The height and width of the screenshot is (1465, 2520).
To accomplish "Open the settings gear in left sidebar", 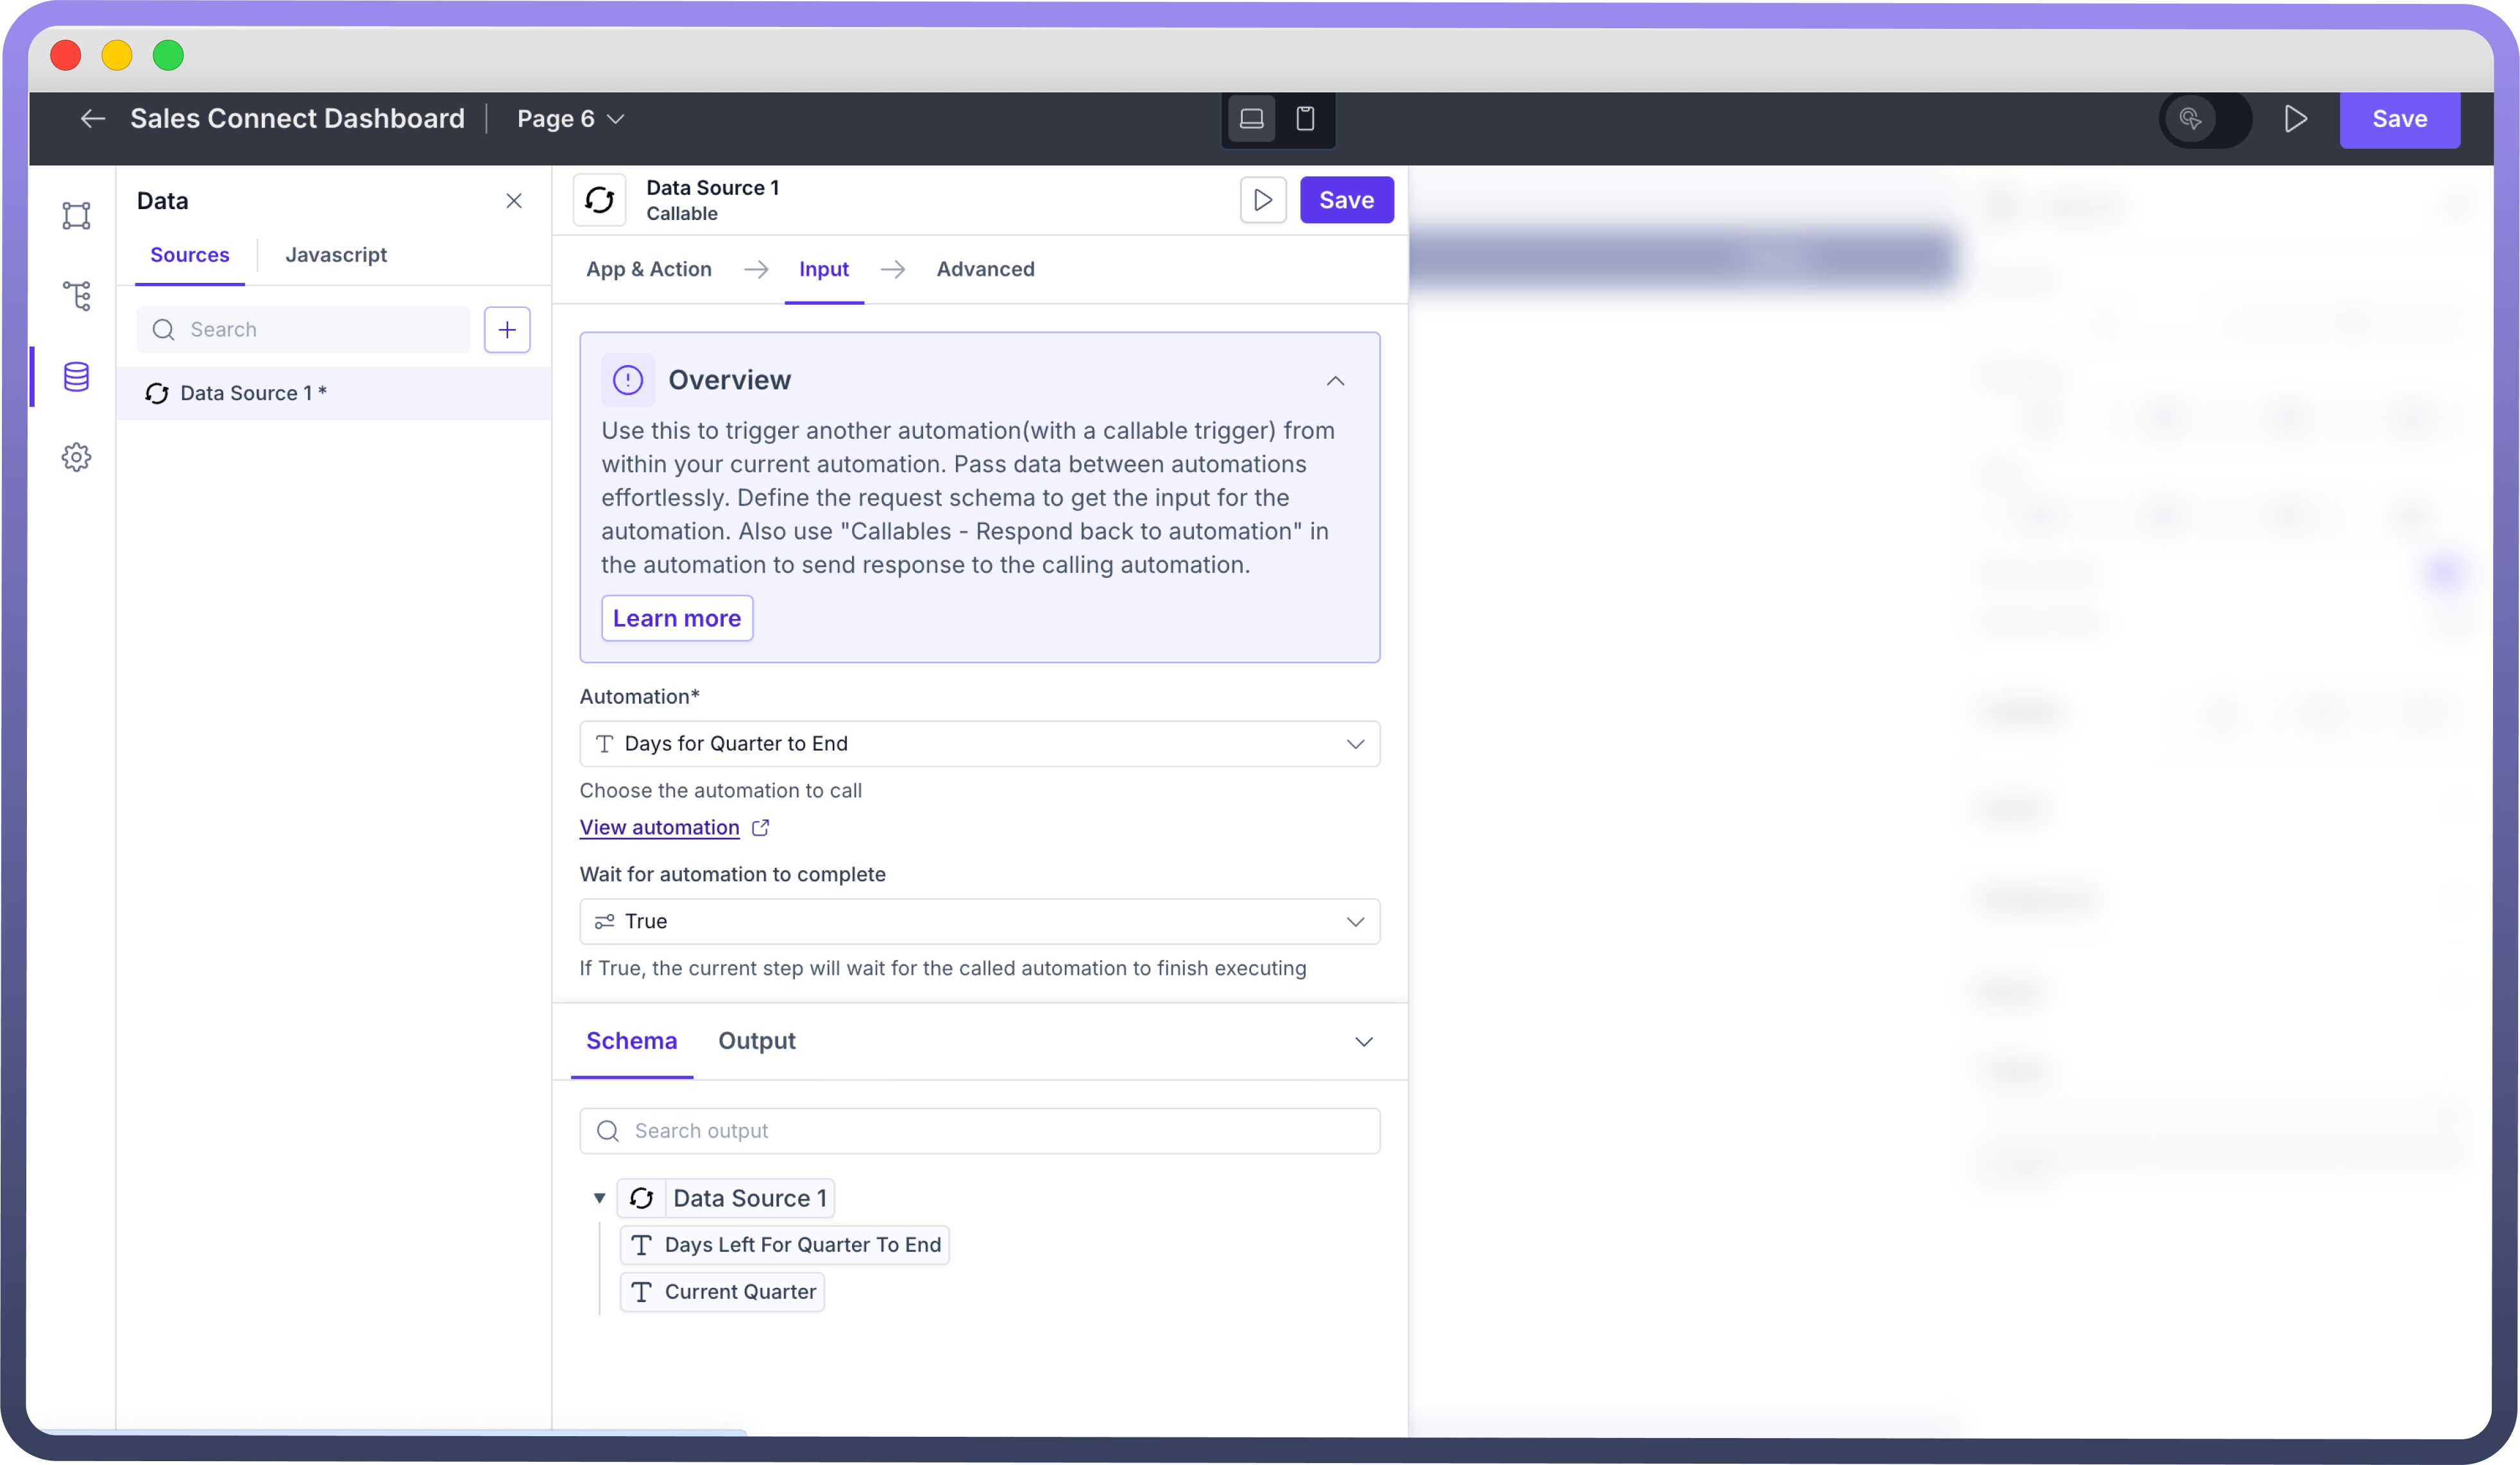I will pos(76,458).
